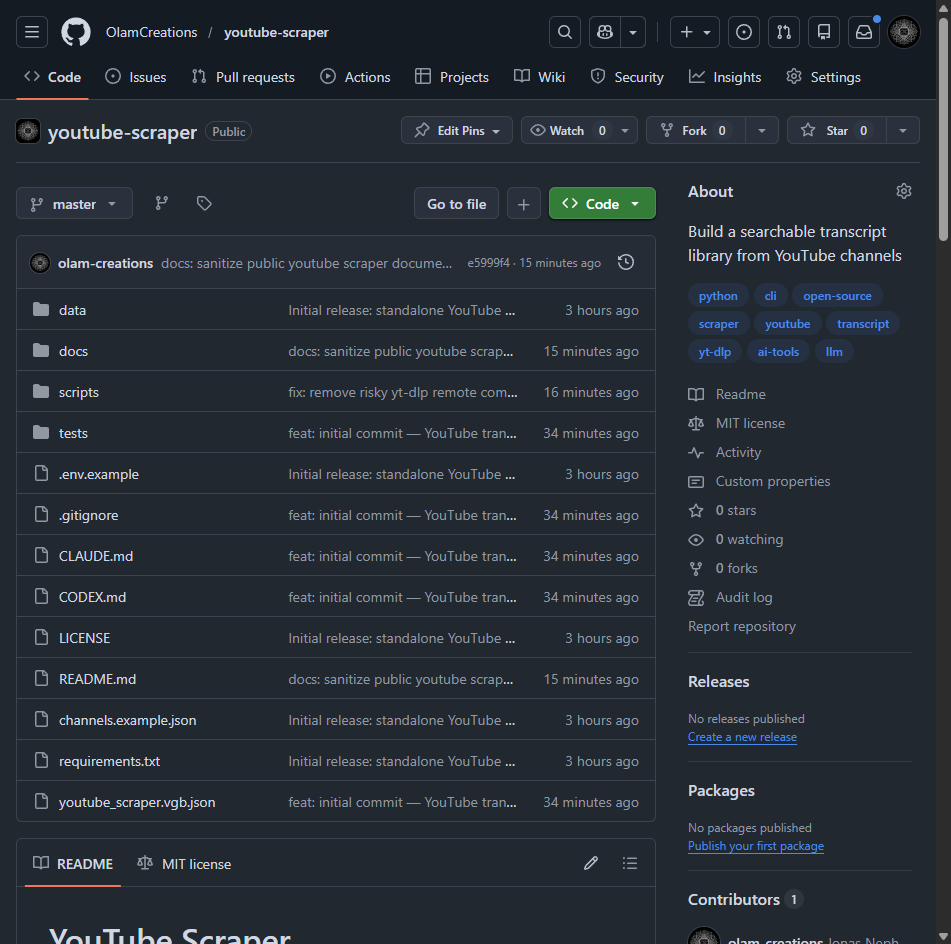
Task: Go to GitHub homepage via Octocat logo
Action: [76, 32]
